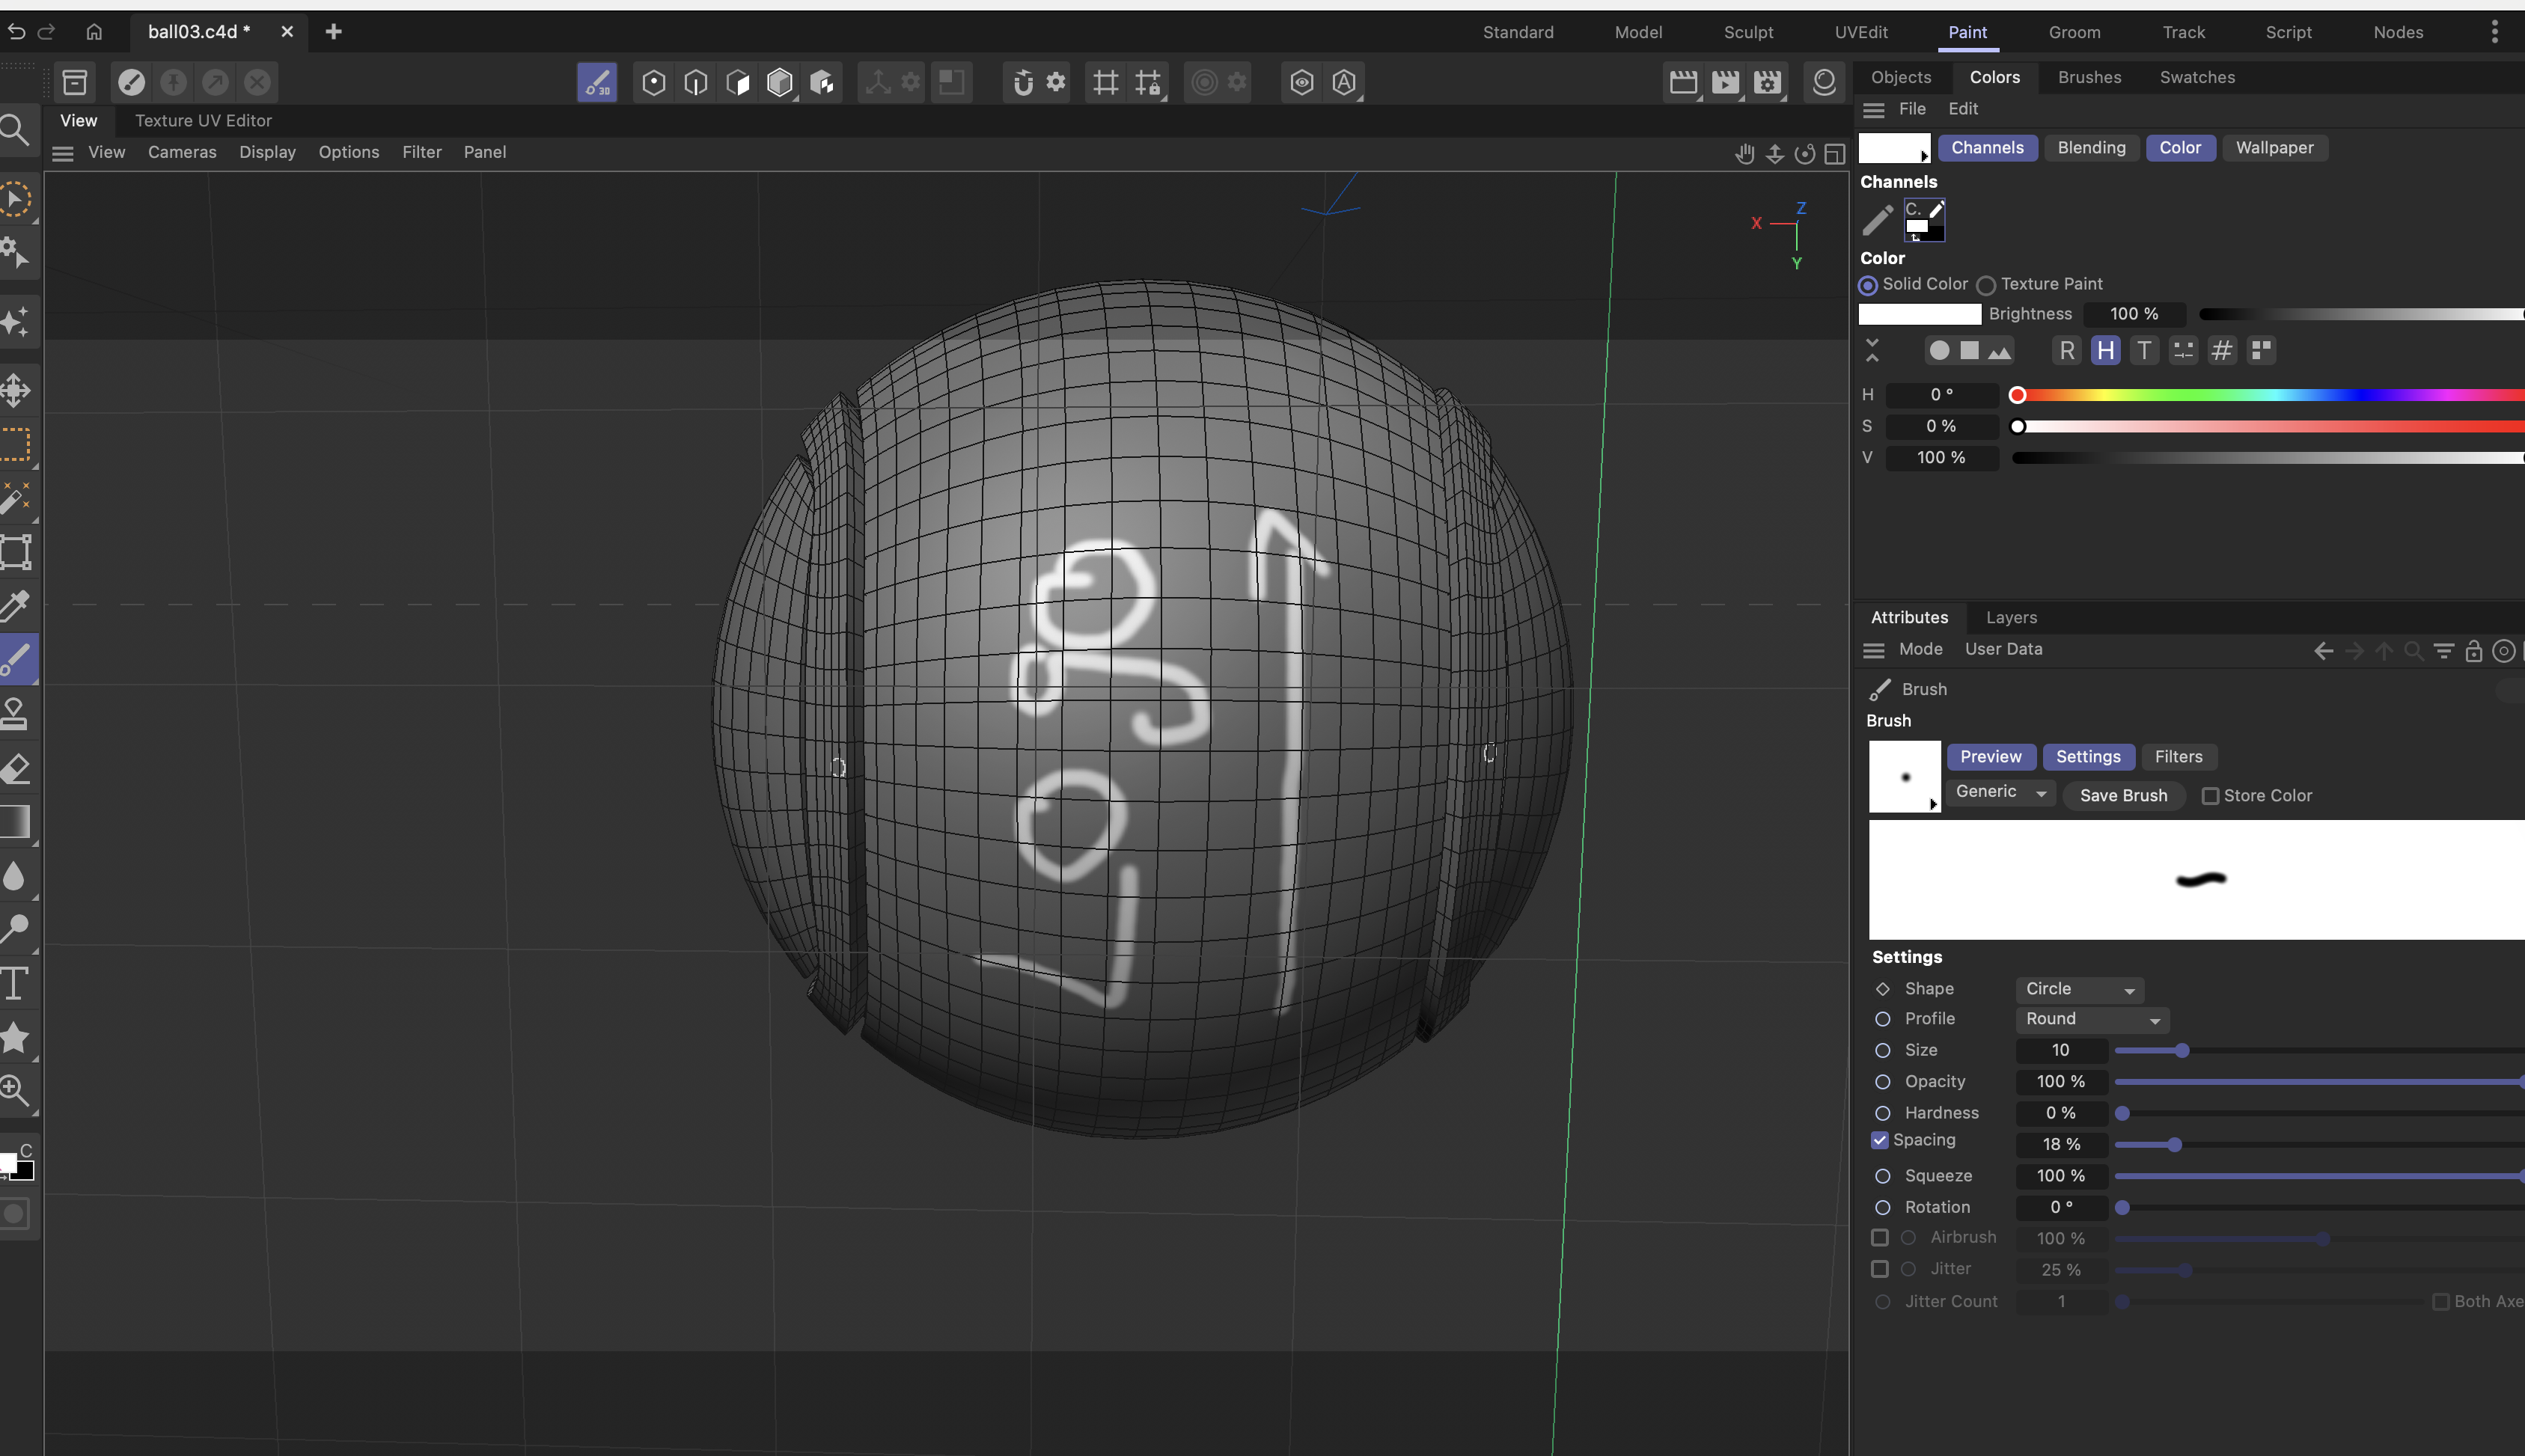The height and width of the screenshot is (1456, 2525).
Task: Click the Undo arrow icon
Action: tap(16, 32)
